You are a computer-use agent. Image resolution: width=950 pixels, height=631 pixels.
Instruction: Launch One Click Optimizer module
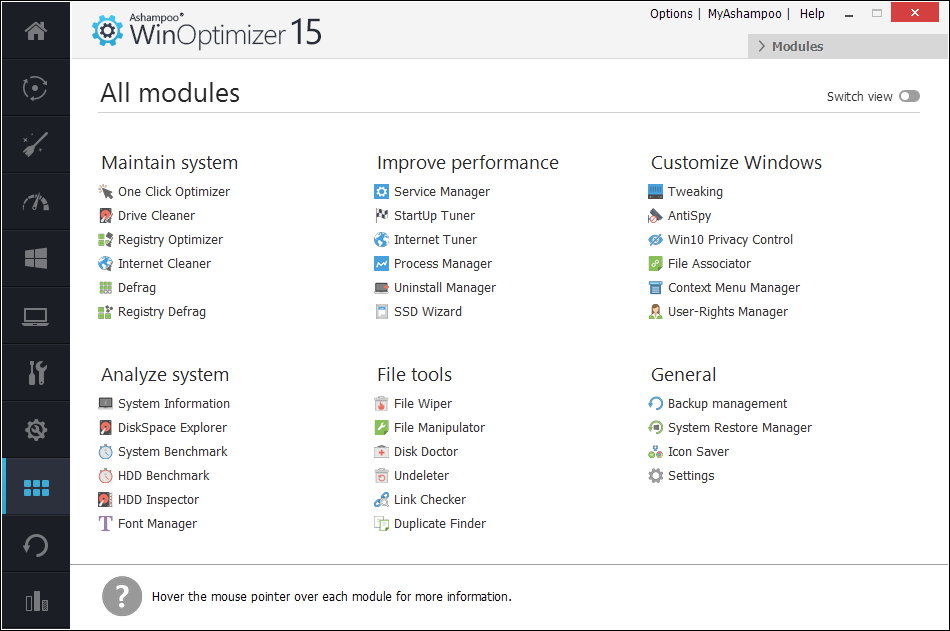(173, 192)
